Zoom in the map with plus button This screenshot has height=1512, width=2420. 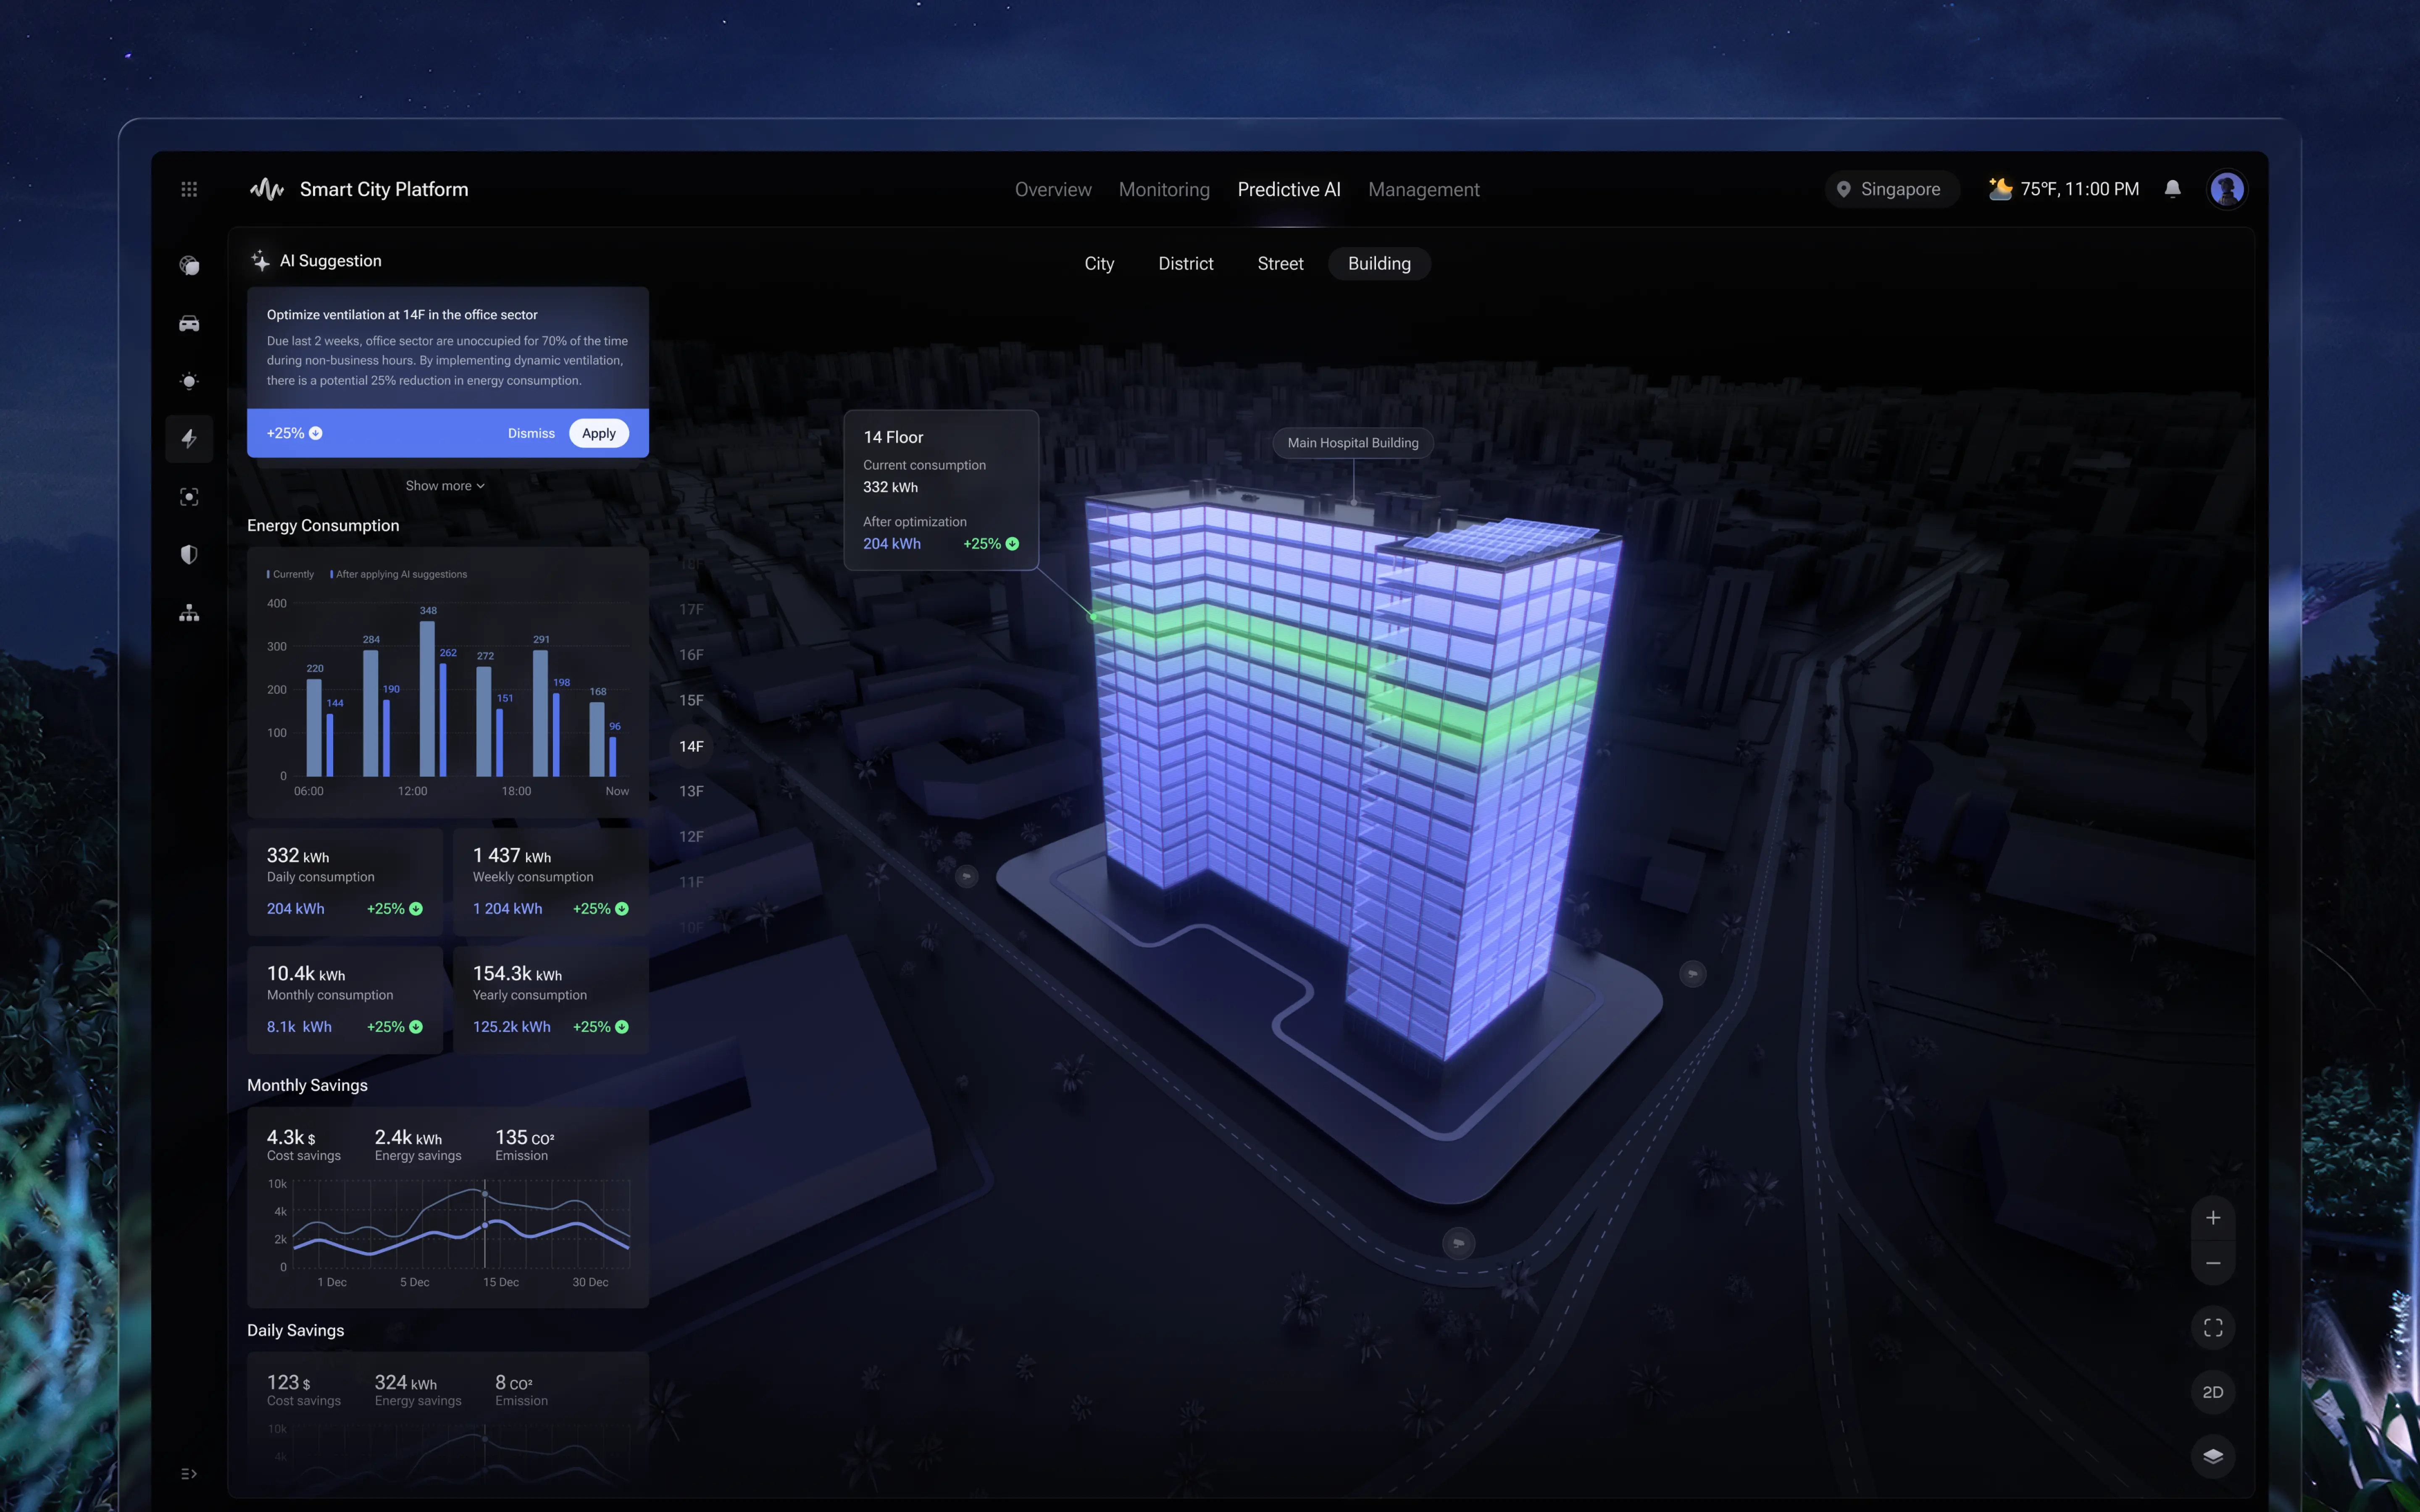coord(2213,1218)
